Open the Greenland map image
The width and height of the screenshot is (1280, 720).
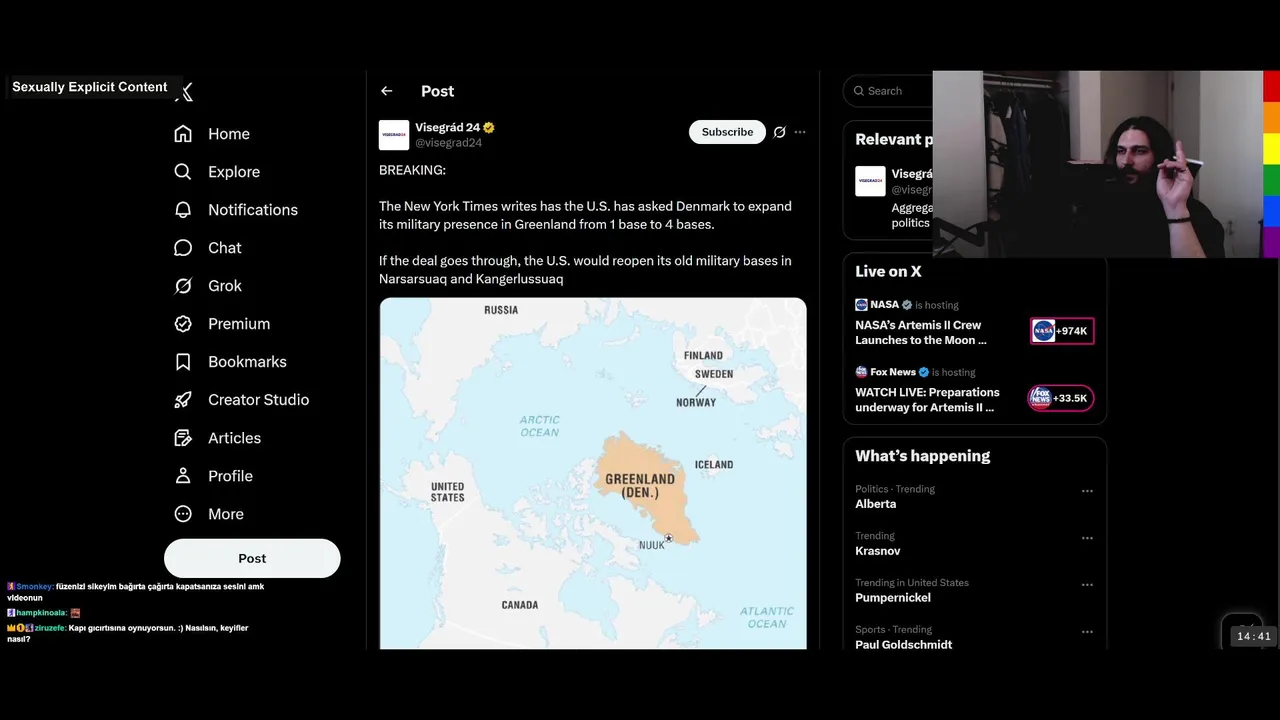(593, 473)
